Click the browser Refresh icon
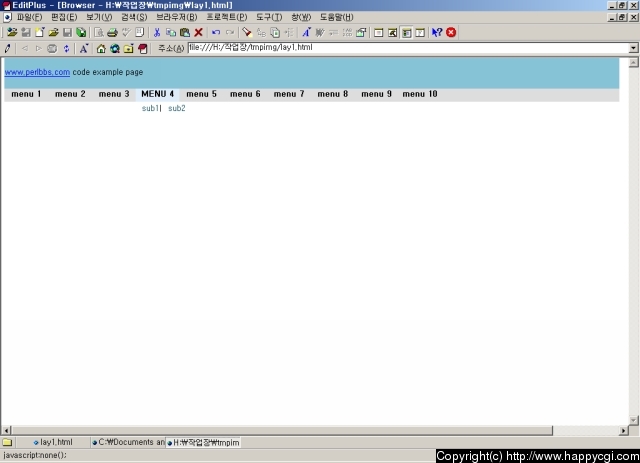 coord(66,48)
